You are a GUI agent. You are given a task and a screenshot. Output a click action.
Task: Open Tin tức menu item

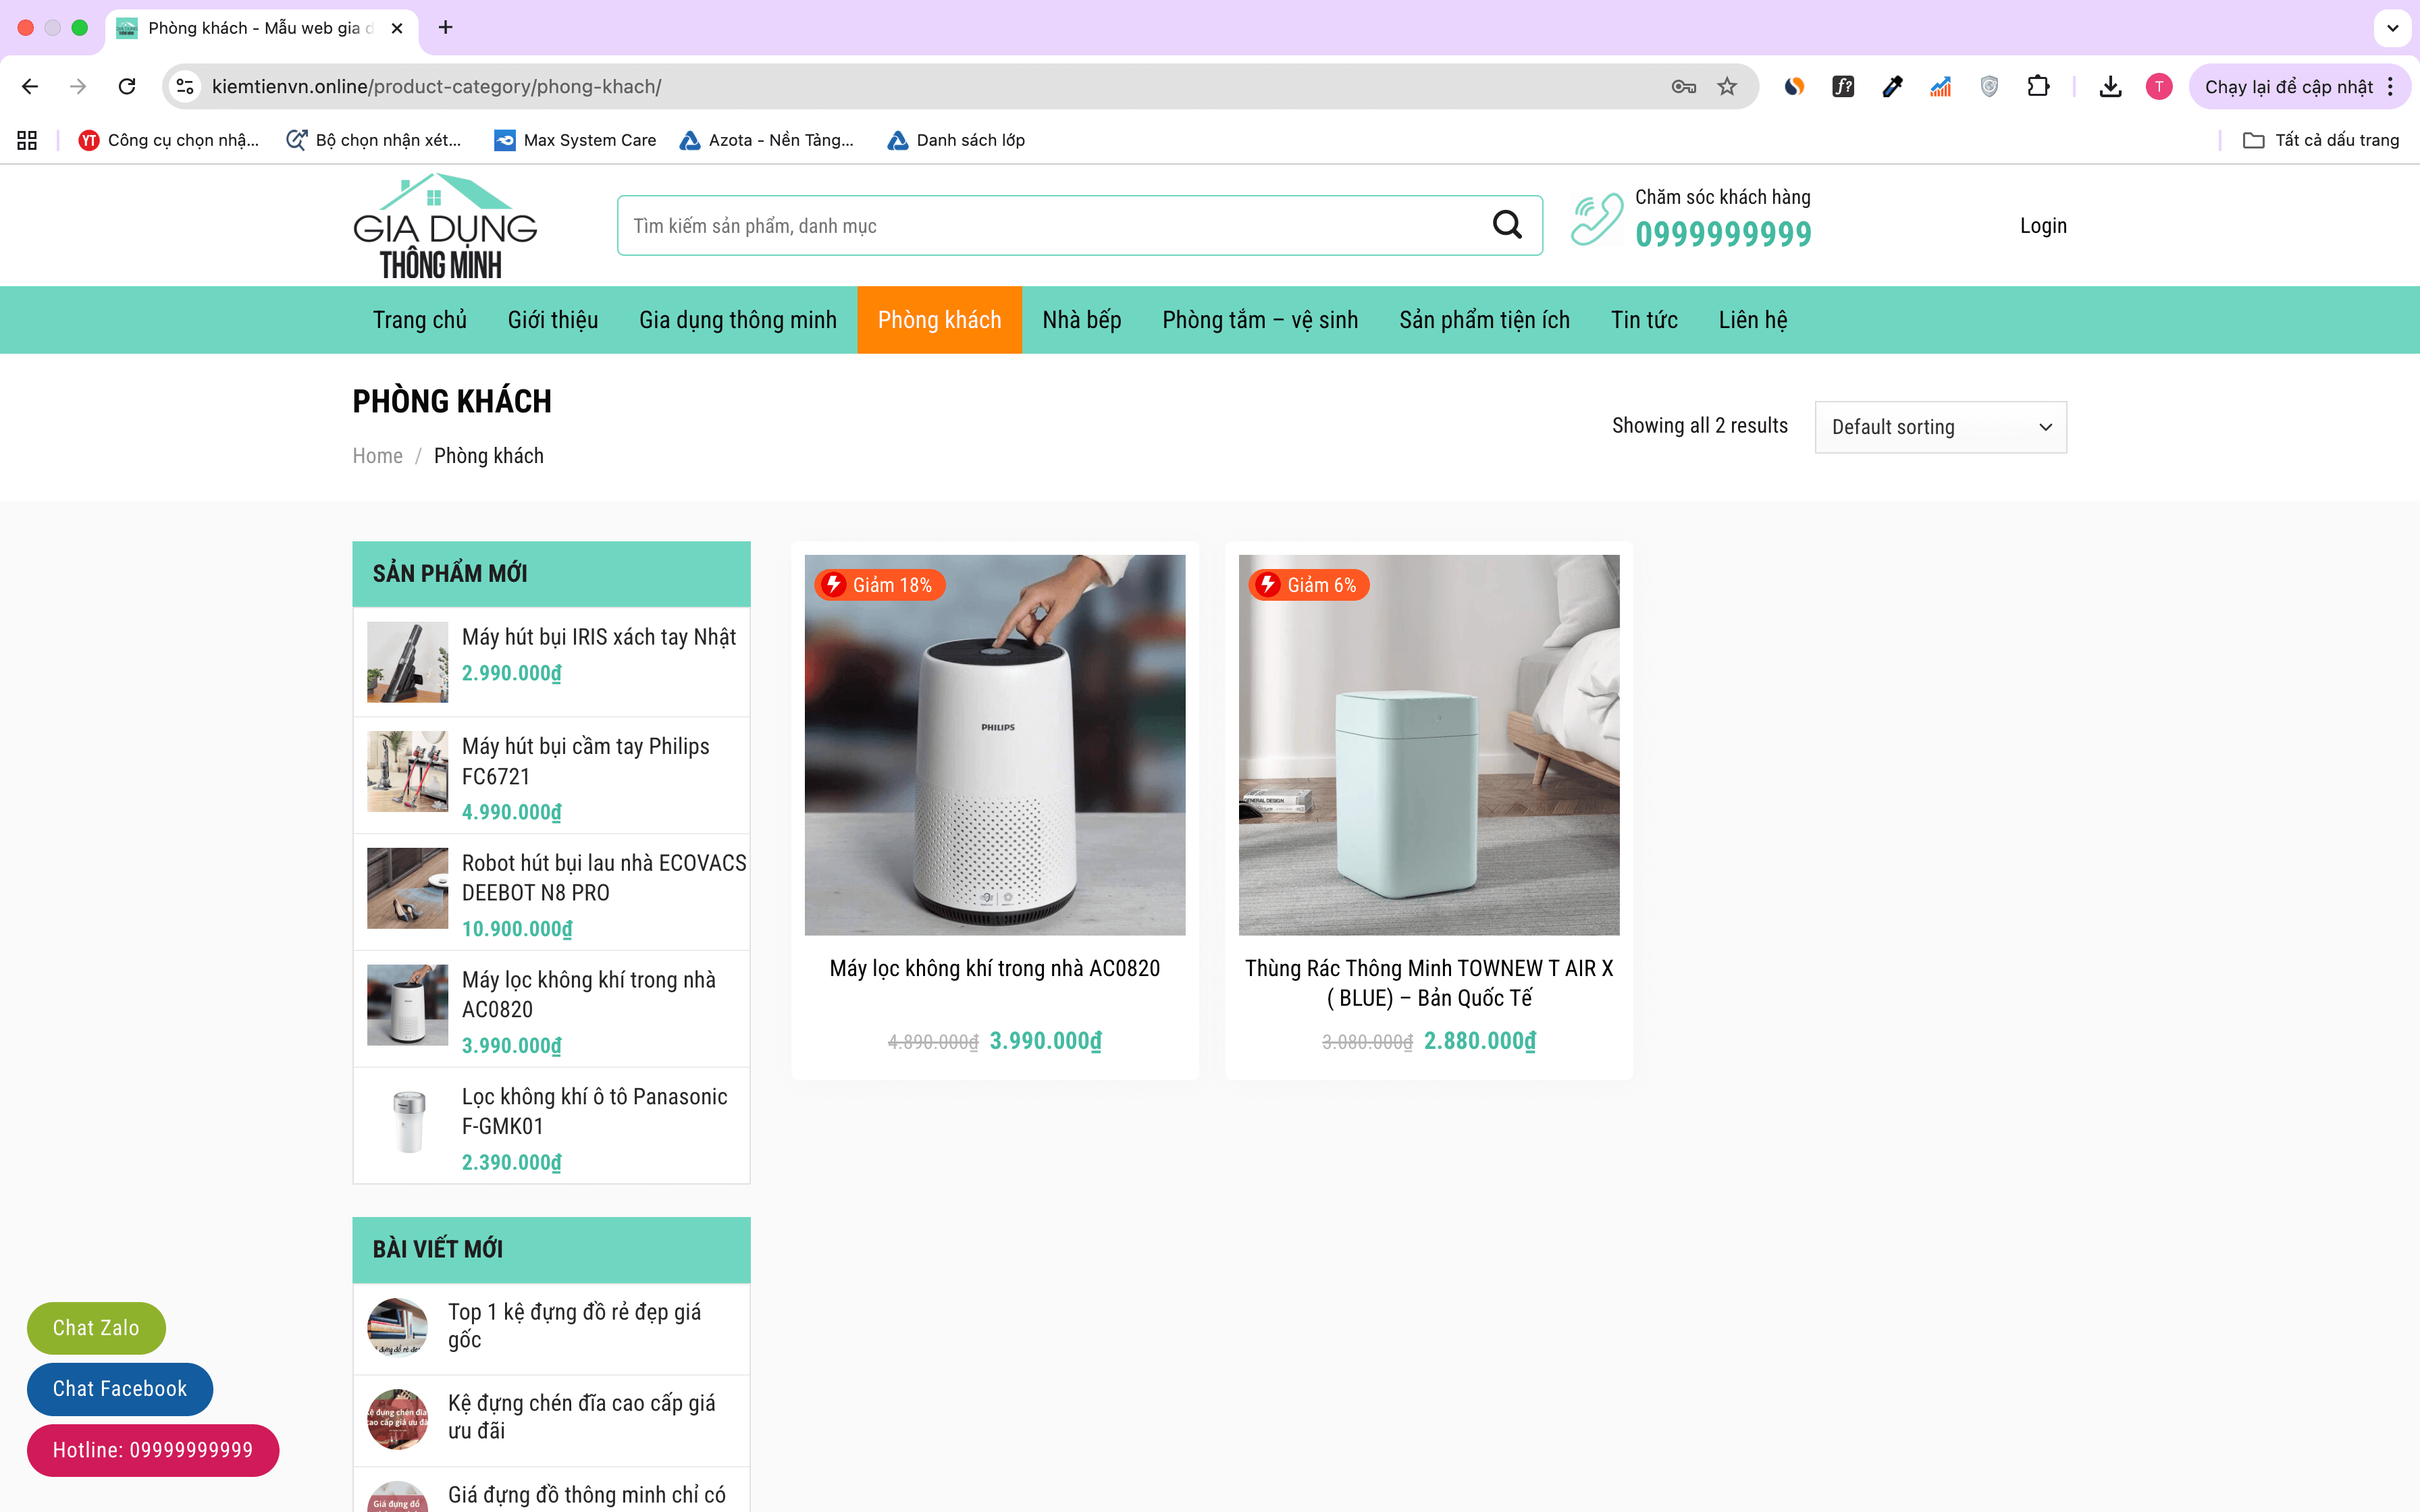coord(1643,320)
